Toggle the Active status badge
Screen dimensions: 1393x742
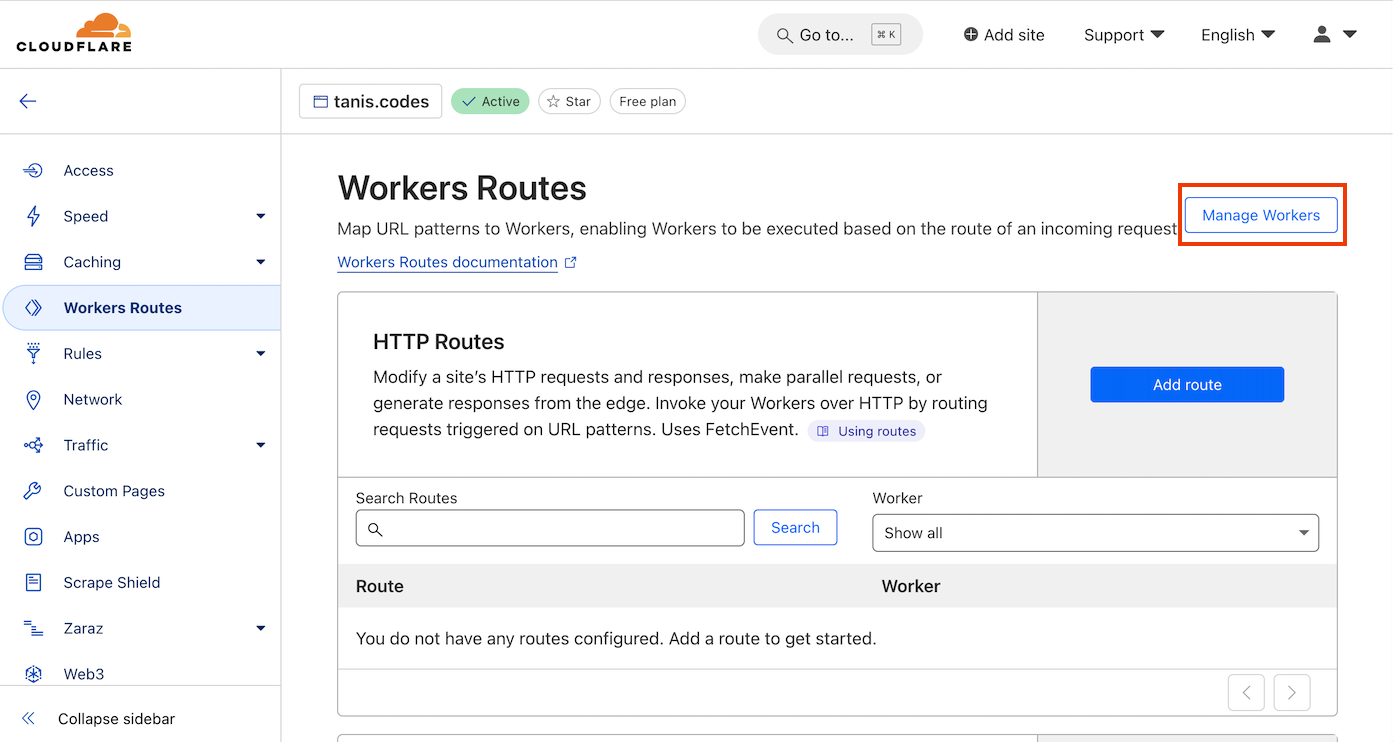[x=490, y=101]
